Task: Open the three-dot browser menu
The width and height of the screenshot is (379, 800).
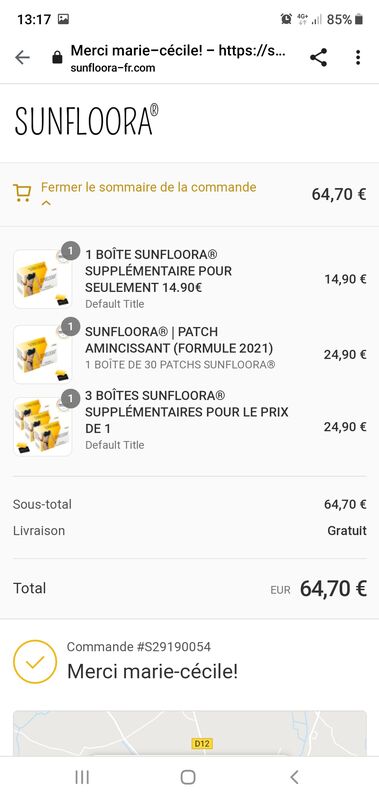Action: (x=358, y=58)
